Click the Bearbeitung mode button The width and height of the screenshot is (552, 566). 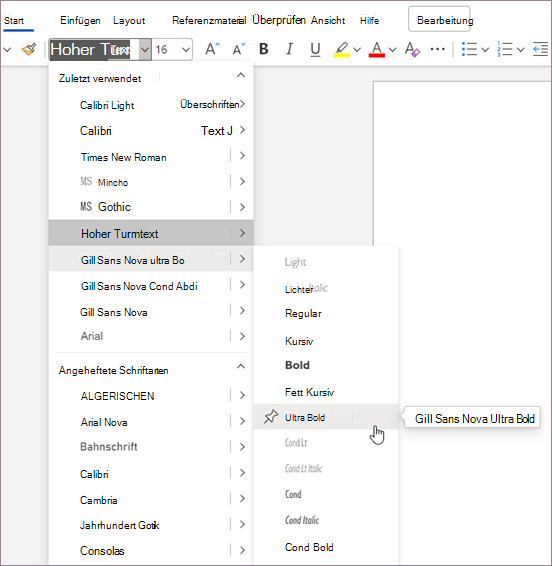[x=439, y=19]
